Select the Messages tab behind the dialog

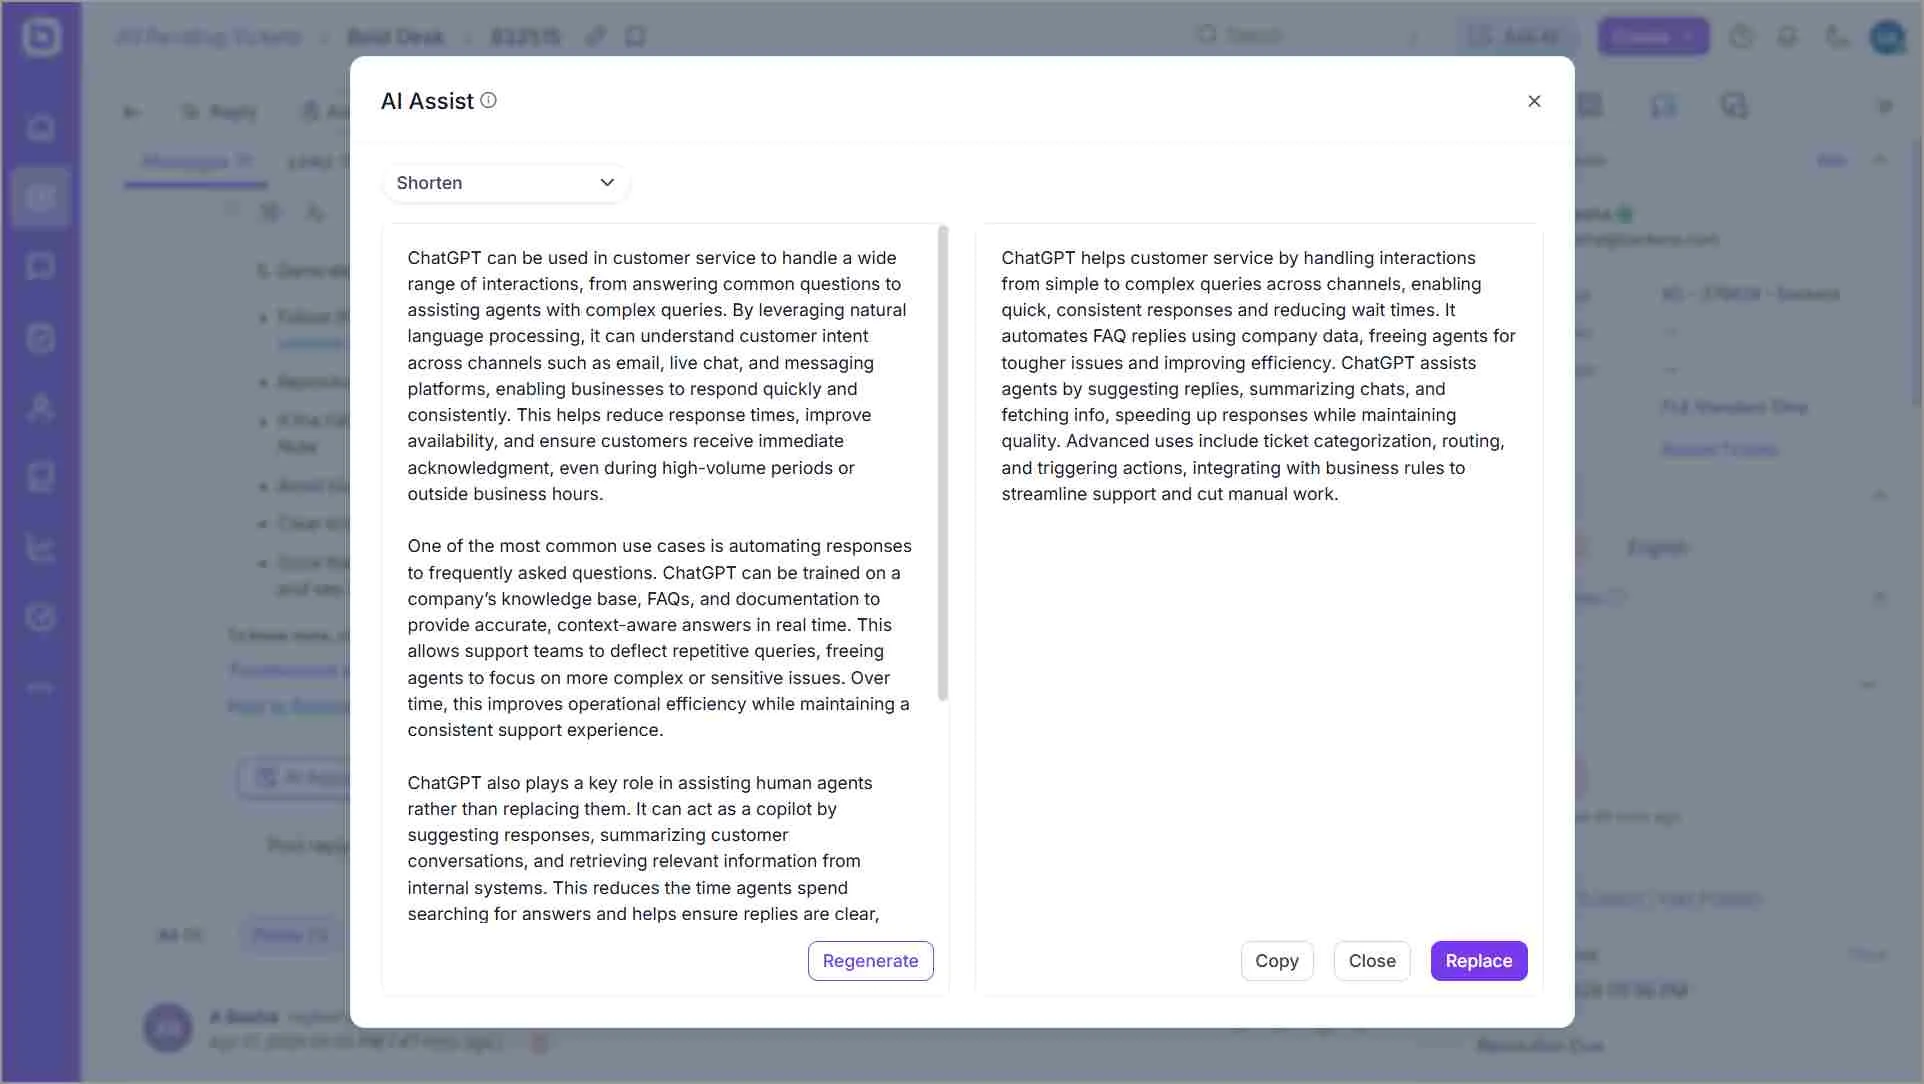pyautogui.click(x=195, y=161)
